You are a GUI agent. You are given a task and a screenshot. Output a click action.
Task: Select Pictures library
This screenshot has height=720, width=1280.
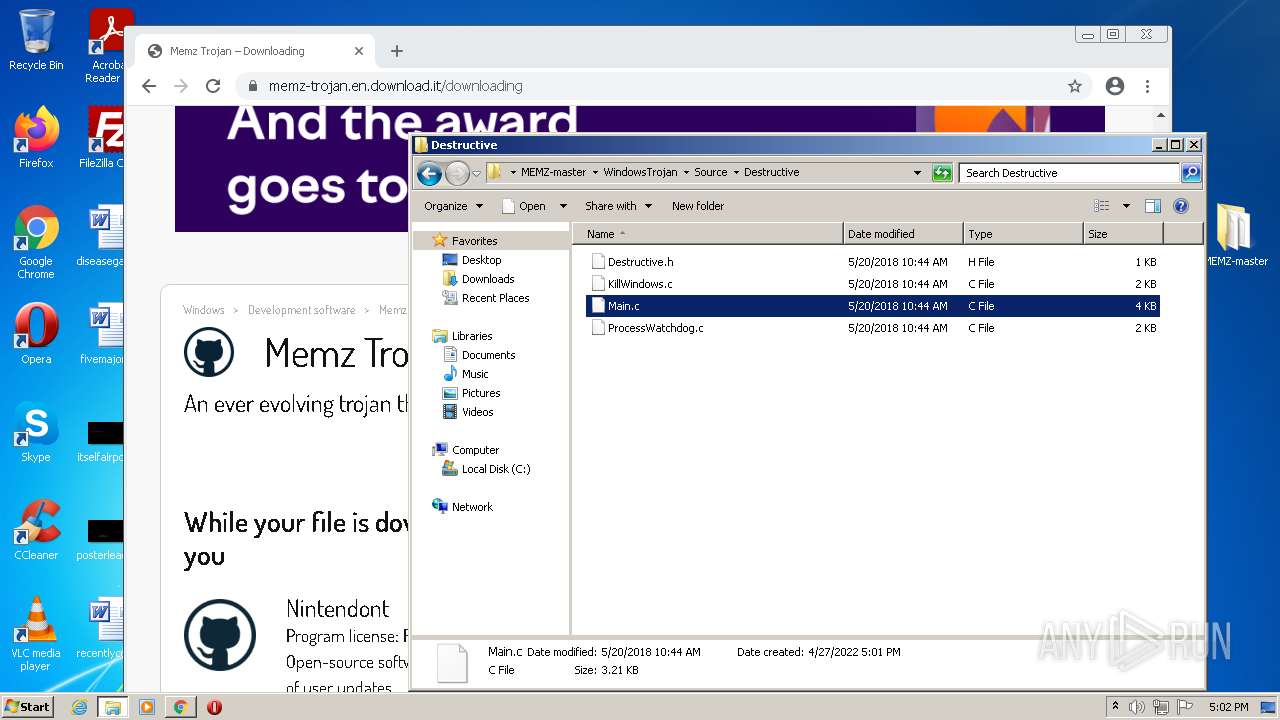tap(481, 393)
